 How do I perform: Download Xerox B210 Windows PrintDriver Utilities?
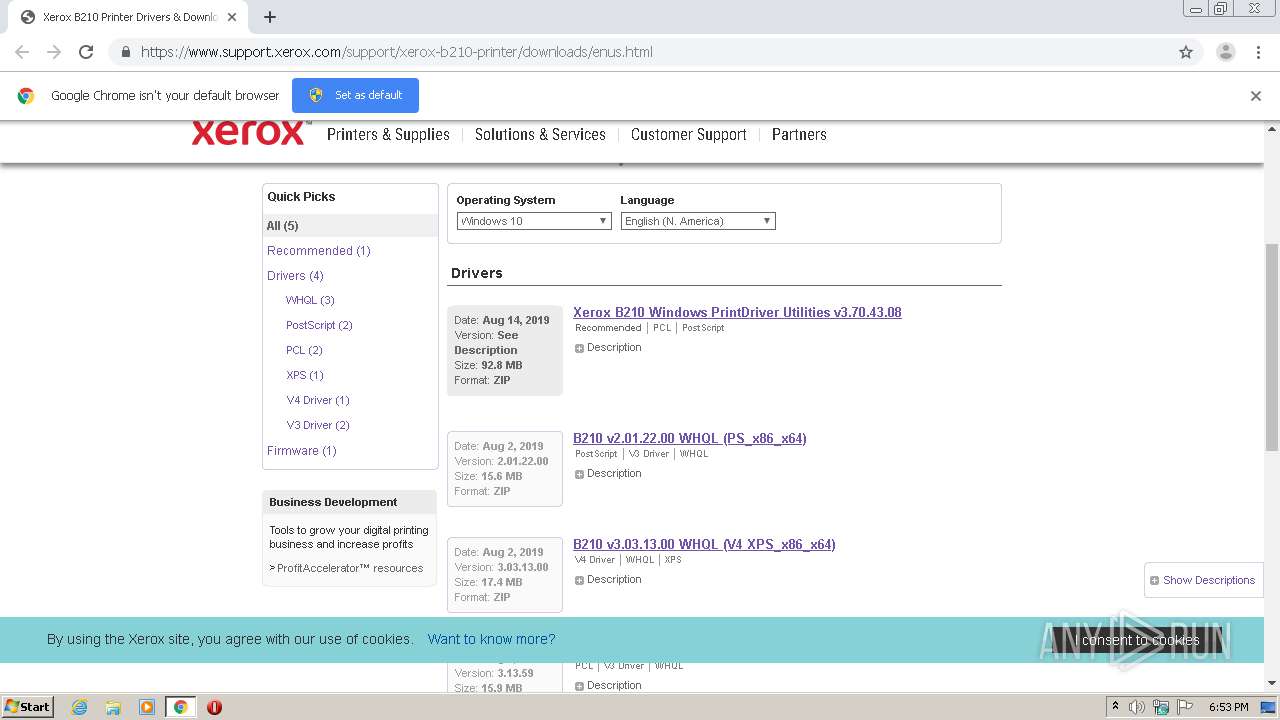[x=737, y=312]
